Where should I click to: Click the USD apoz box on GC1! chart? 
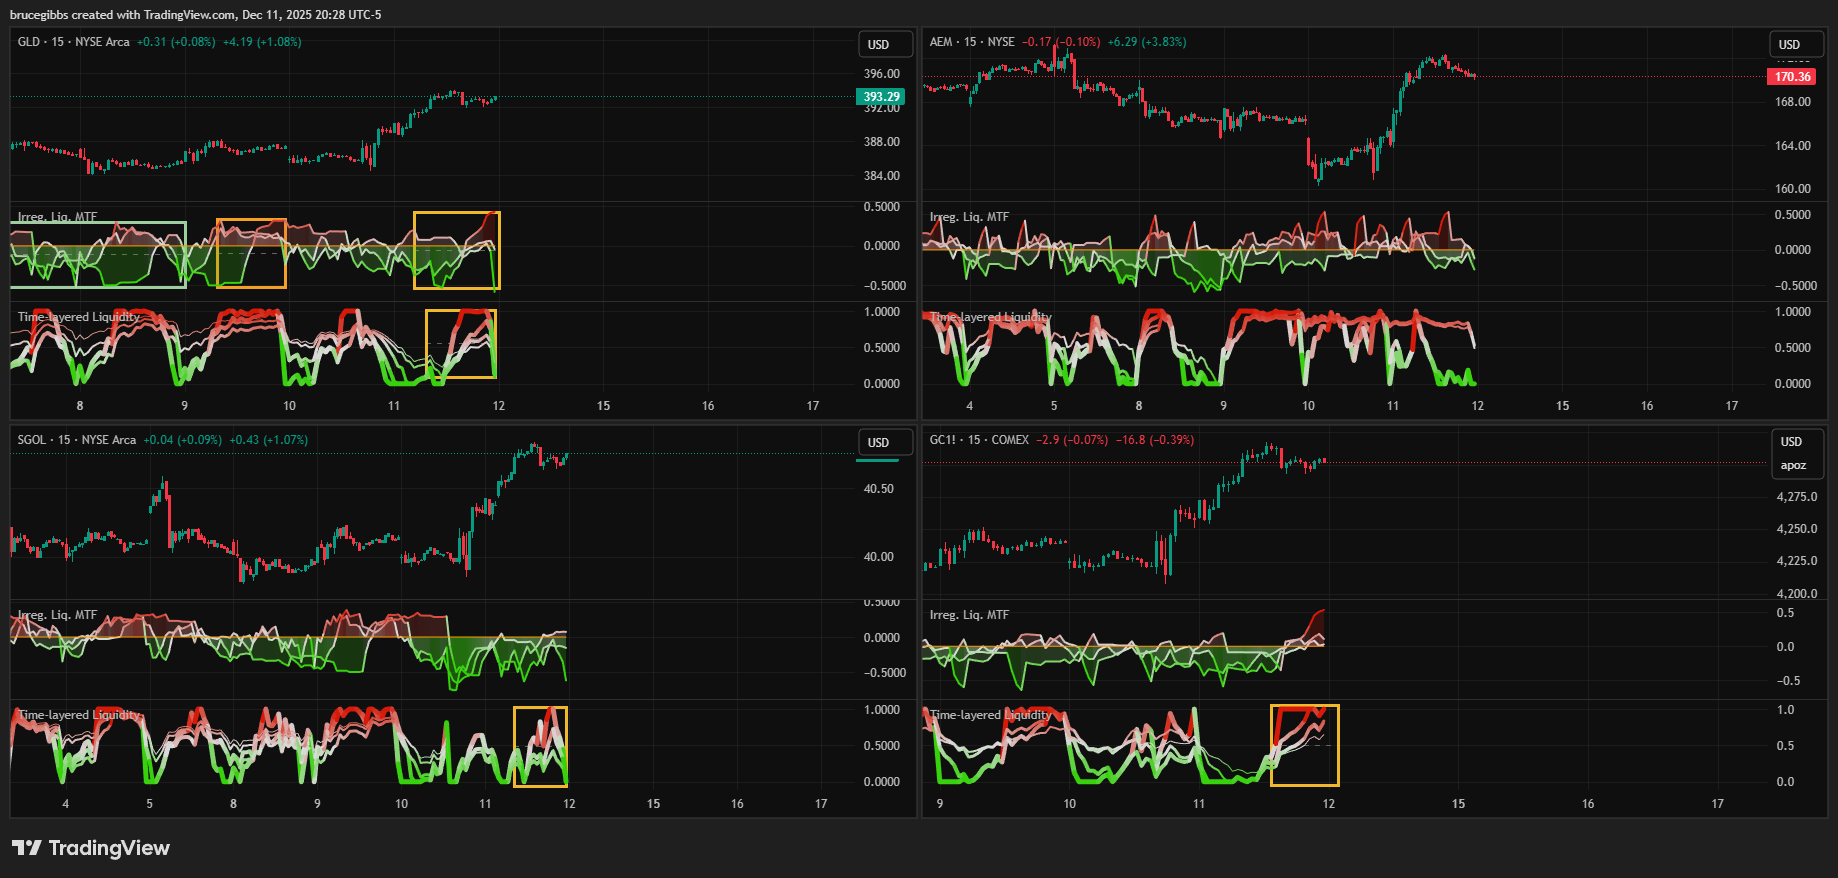point(1796,453)
